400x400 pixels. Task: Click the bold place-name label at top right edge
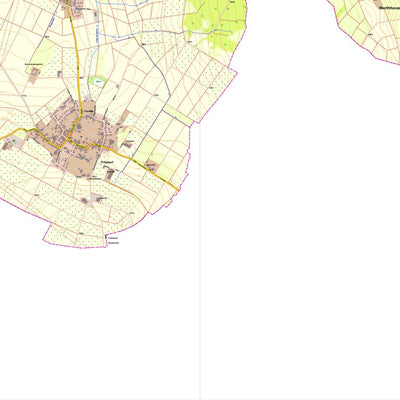tap(390, 9)
